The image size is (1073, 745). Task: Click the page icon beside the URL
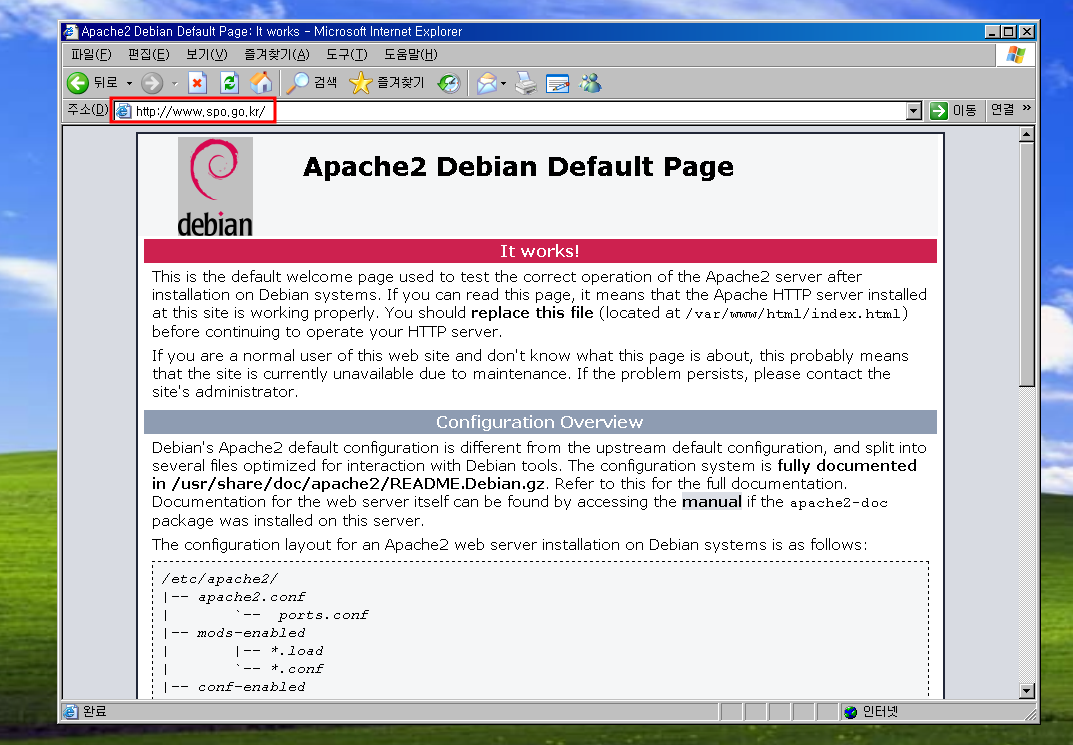click(123, 111)
